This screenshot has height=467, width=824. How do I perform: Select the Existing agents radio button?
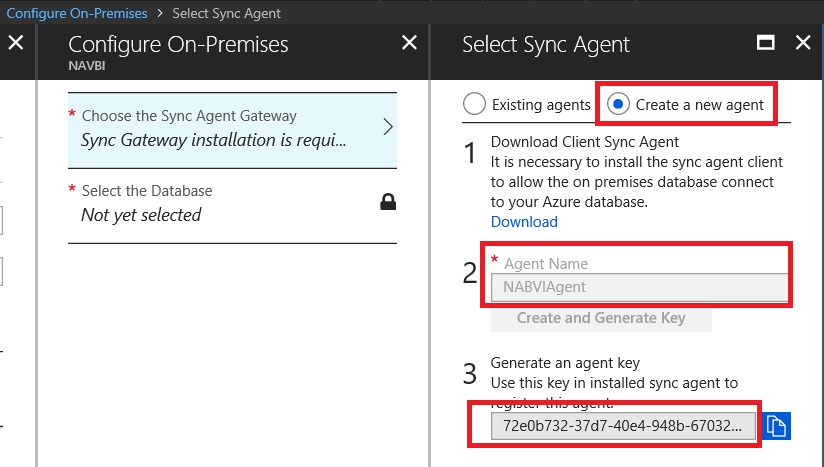point(474,104)
